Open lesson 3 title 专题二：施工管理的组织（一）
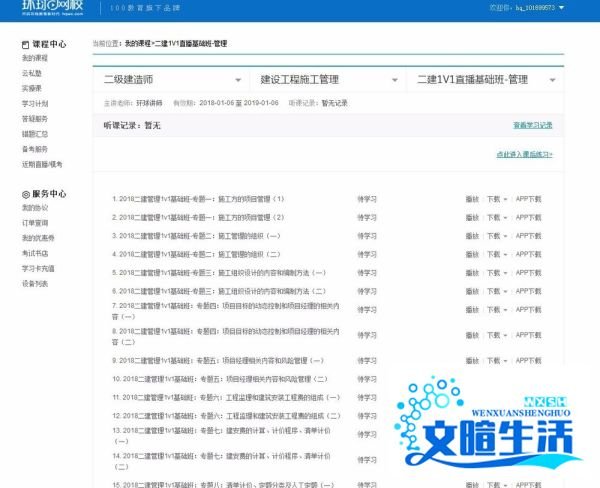This screenshot has width=600, height=488. pos(196,236)
